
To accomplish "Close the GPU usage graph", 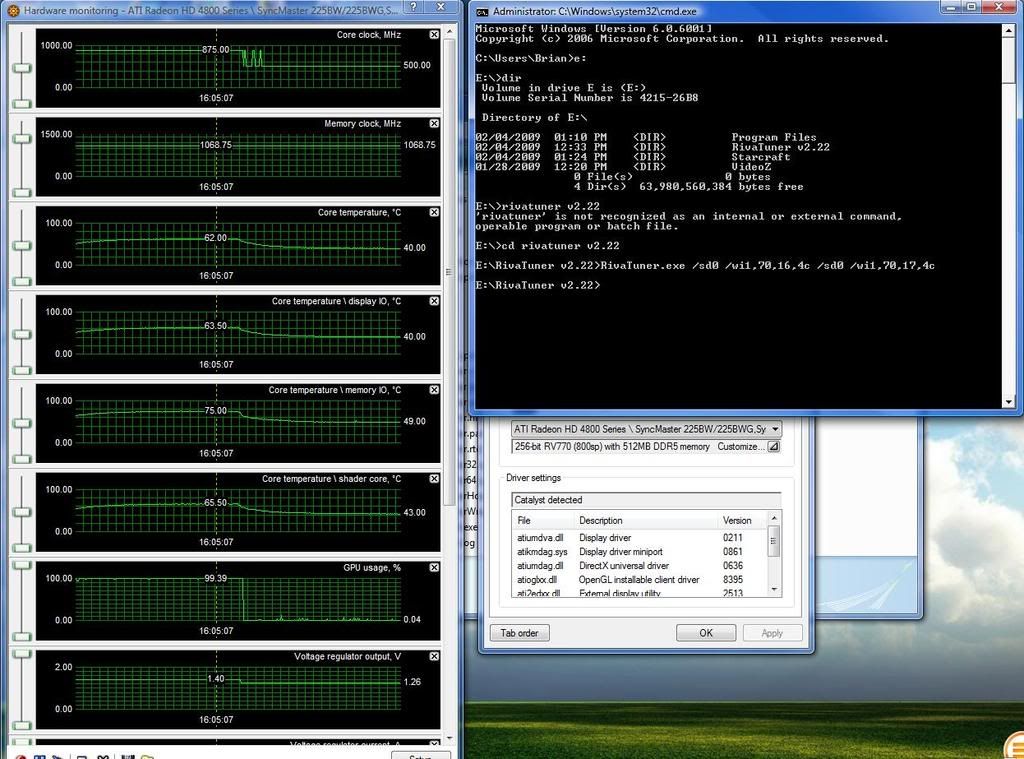I will click(434, 568).
